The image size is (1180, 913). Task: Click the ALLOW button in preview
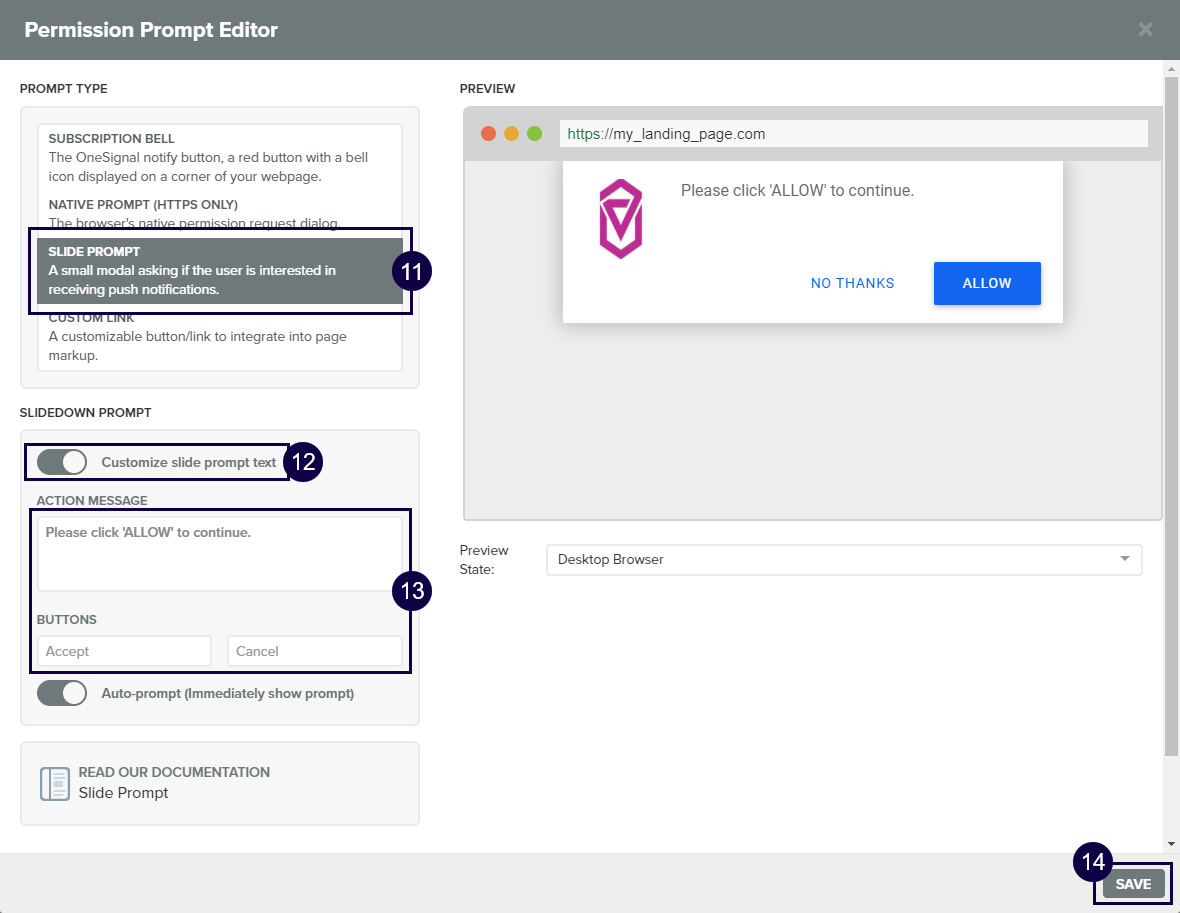[x=987, y=283]
